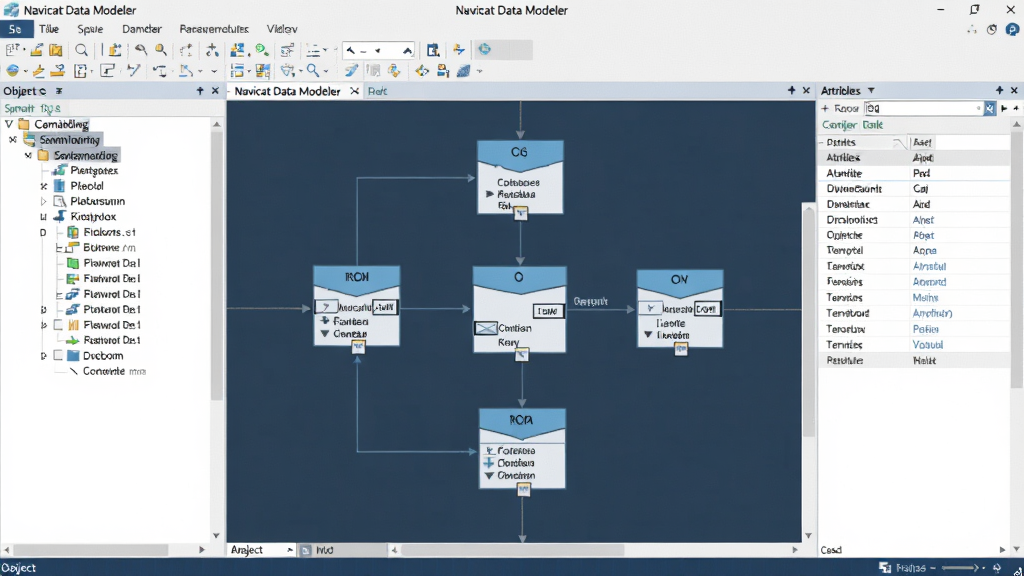Click the yellow and blue diamond arrows icon
The width and height of the screenshot is (1024, 576).
coord(422,71)
